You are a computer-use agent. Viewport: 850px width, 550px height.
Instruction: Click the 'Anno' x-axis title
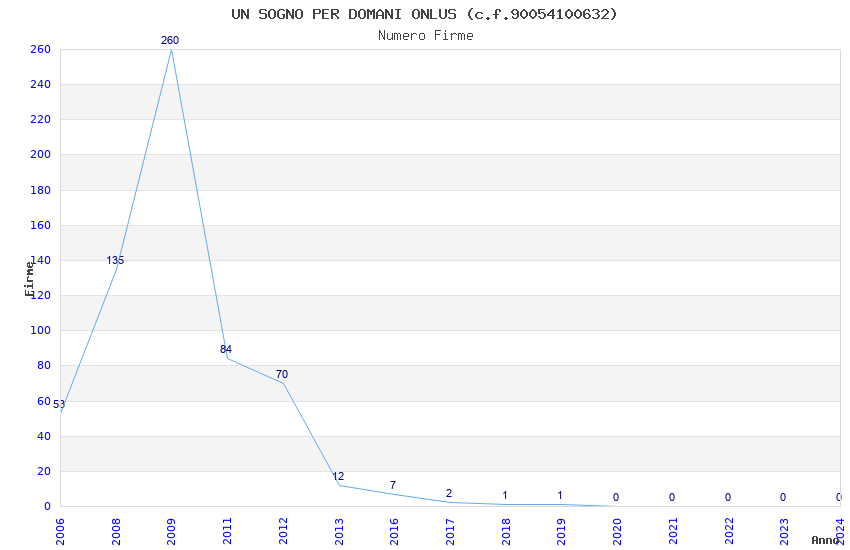click(825, 540)
